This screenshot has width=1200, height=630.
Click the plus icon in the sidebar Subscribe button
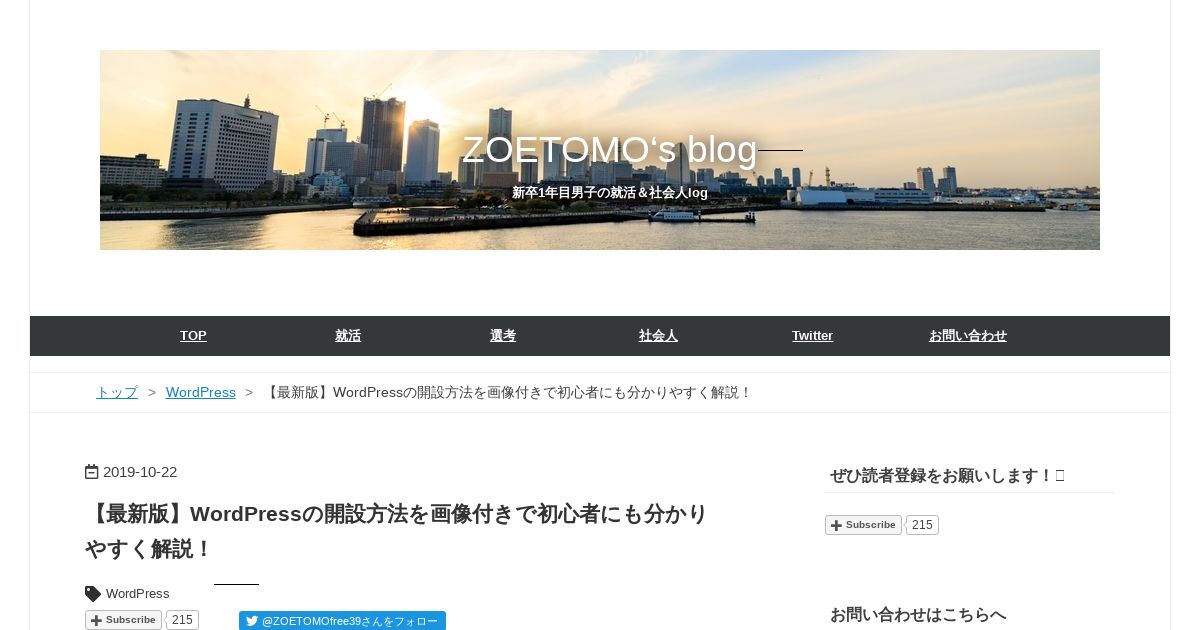pos(837,525)
